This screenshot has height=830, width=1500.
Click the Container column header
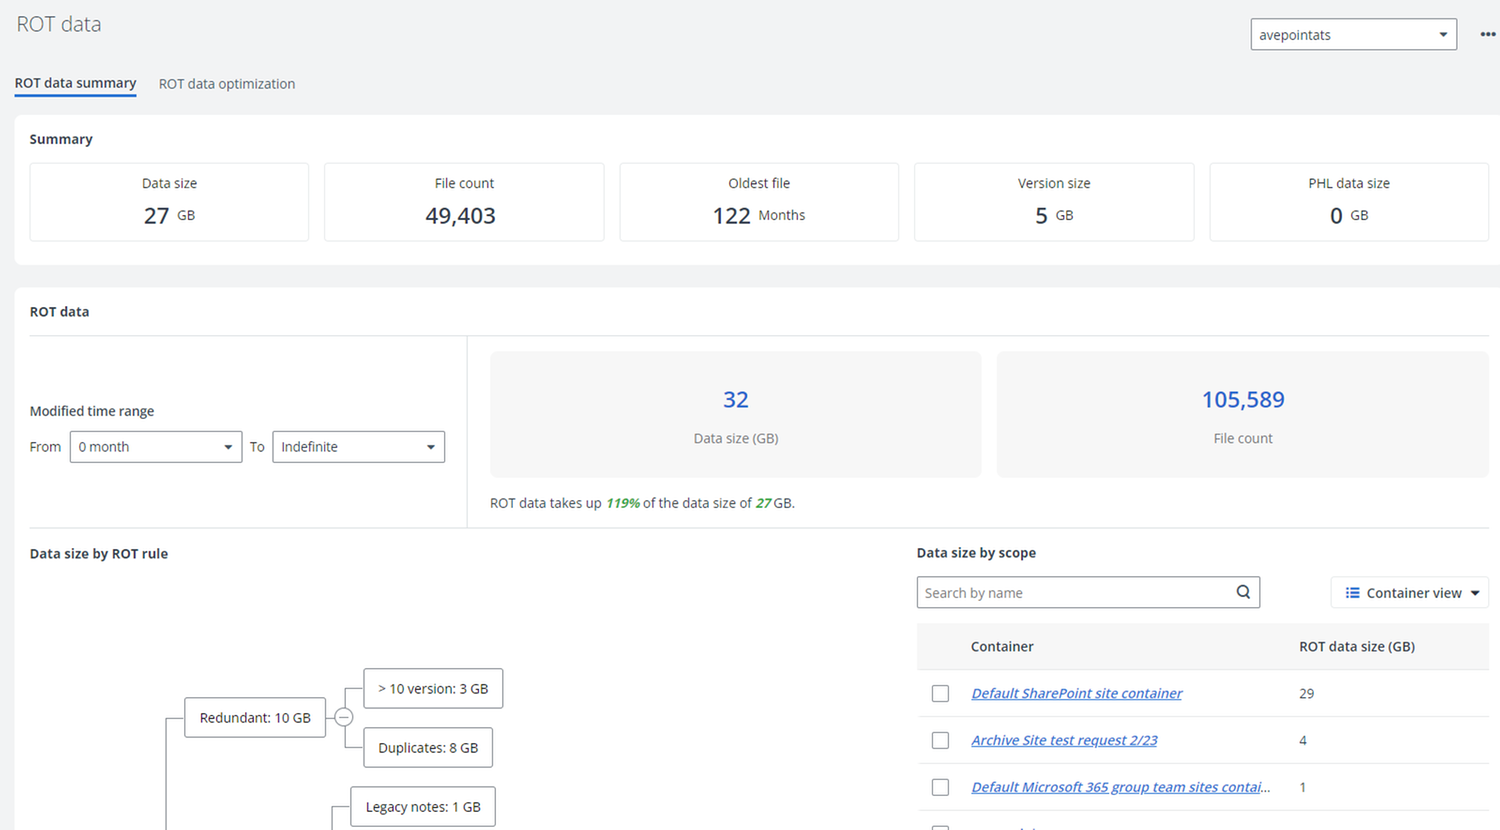coord(1002,646)
